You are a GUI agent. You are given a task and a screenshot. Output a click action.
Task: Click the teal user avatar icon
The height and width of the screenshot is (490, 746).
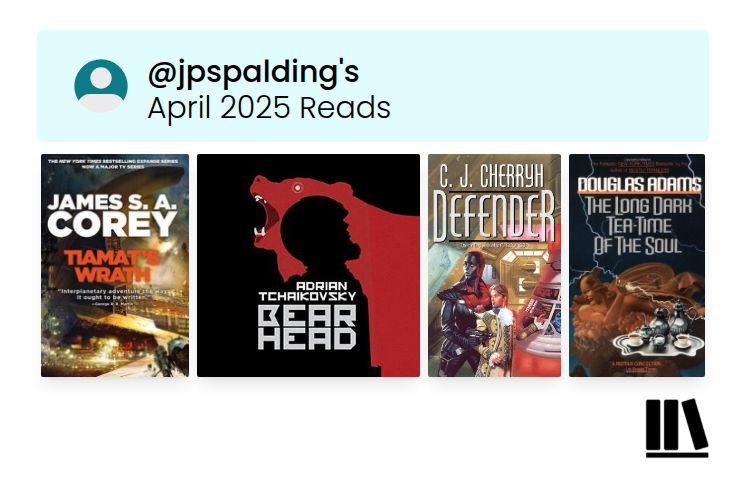pyautogui.click(x=101, y=86)
